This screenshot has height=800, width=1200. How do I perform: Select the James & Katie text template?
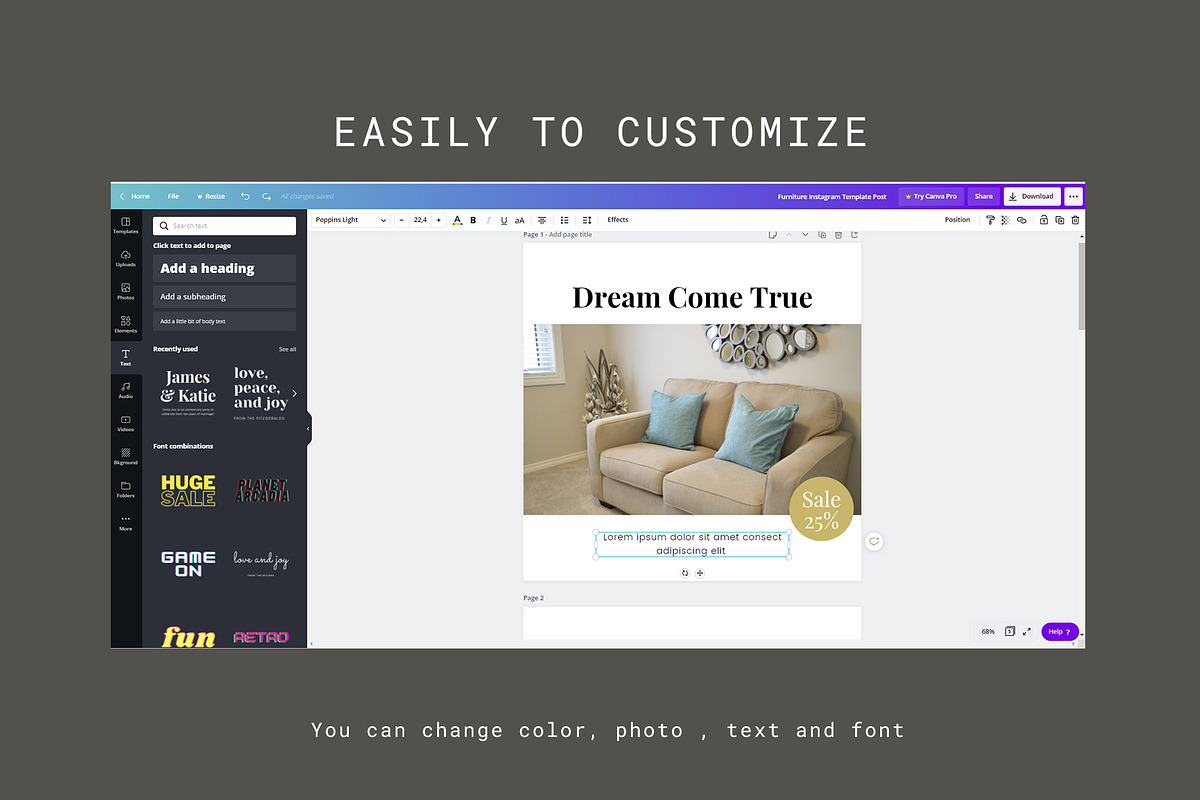tap(188, 392)
